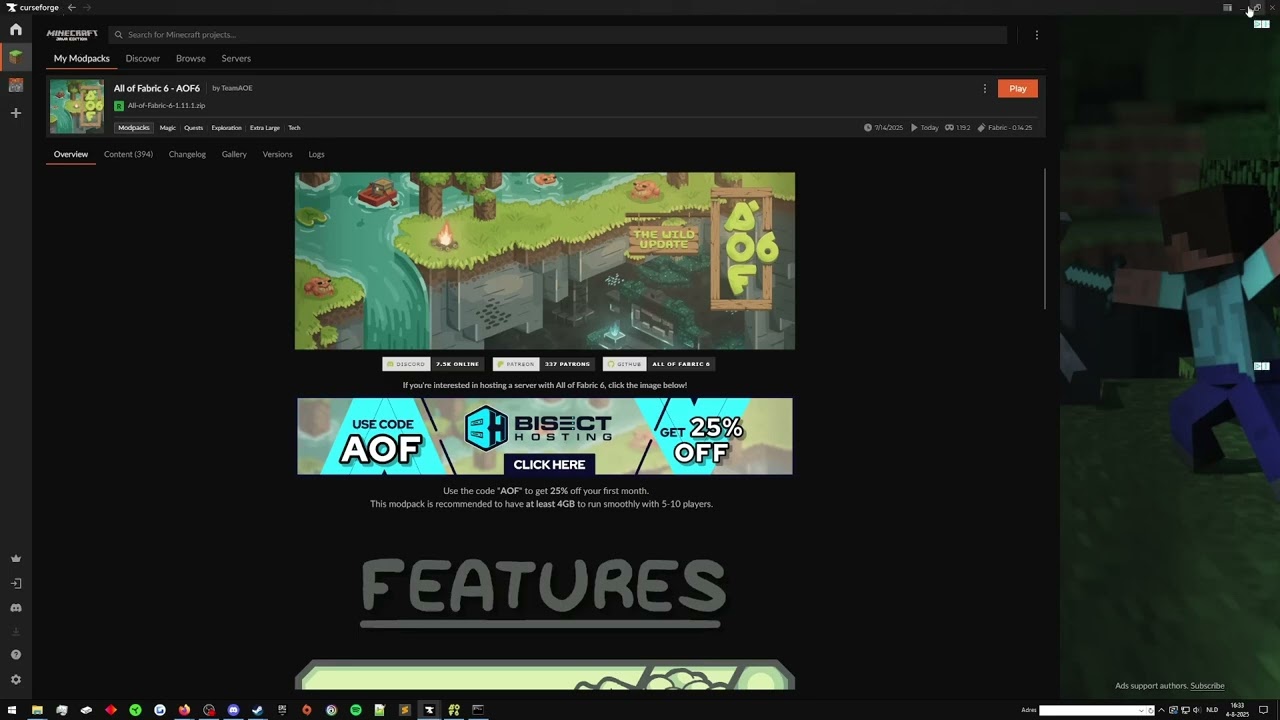Select the second game icon in sidebar
Viewport: 1280px width, 720px height.
tap(15, 85)
